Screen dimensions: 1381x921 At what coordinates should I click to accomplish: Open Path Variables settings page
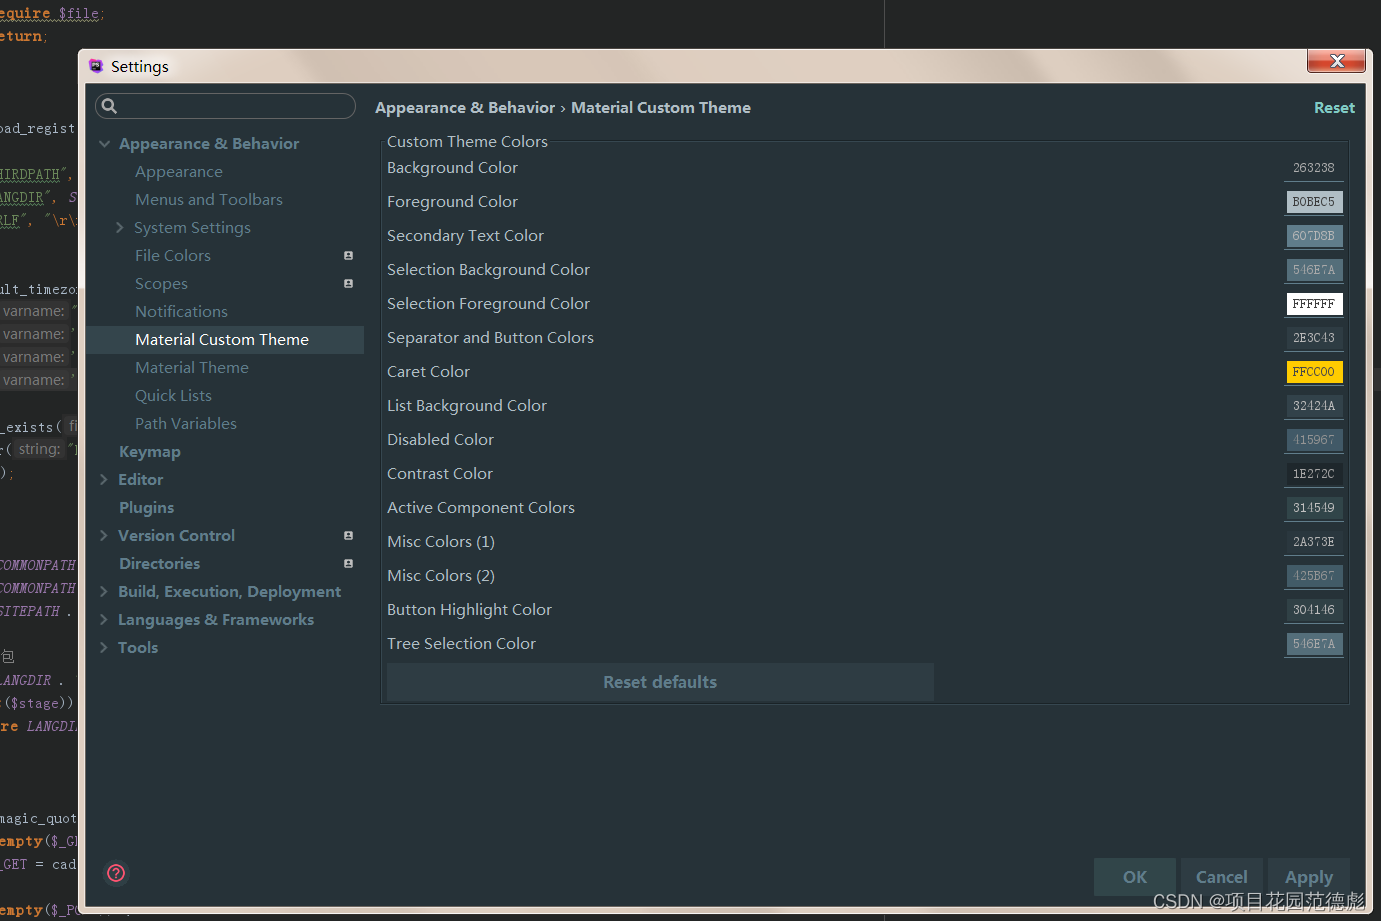click(x=186, y=424)
